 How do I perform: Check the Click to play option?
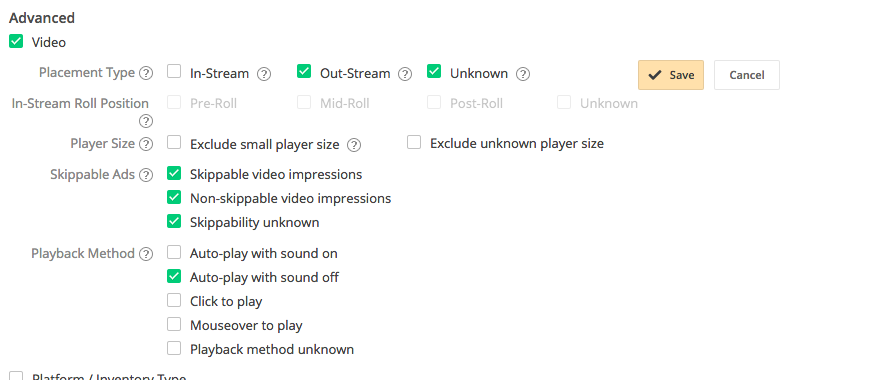coord(174,300)
